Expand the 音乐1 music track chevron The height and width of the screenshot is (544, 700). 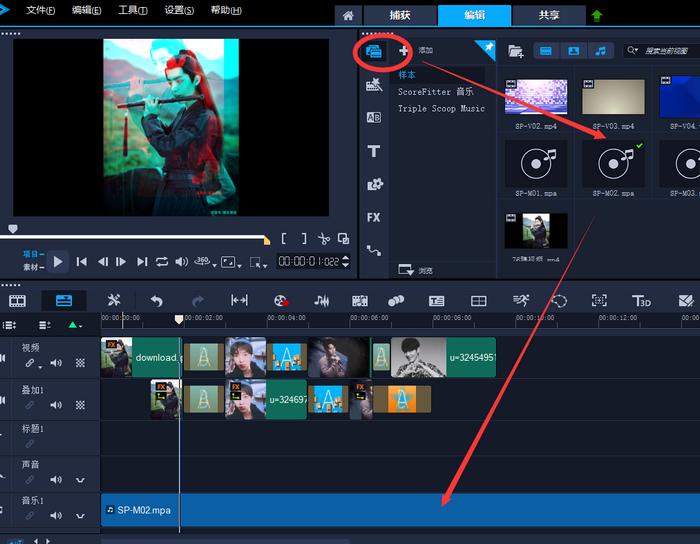(80, 516)
